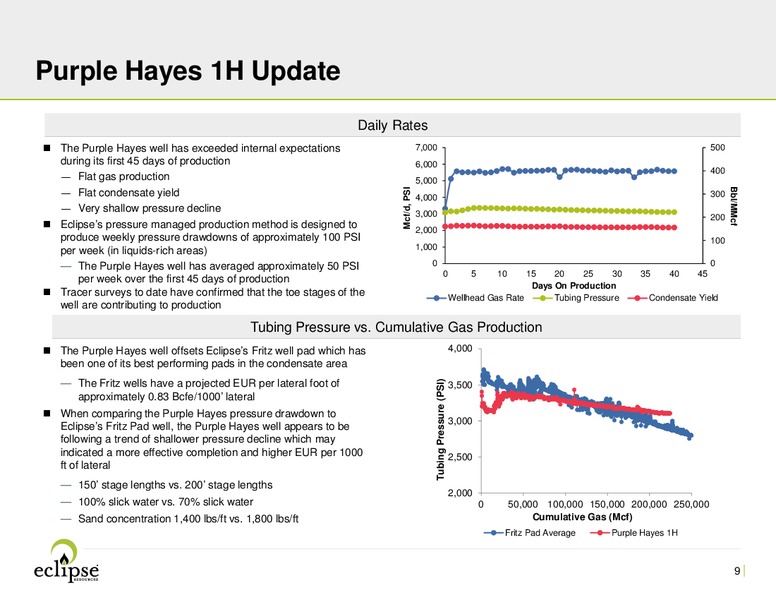Click the green tubing pressure line in the chart
Viewport: 776px width, 600px height.
pyautogui.click(x=559, y=210)
